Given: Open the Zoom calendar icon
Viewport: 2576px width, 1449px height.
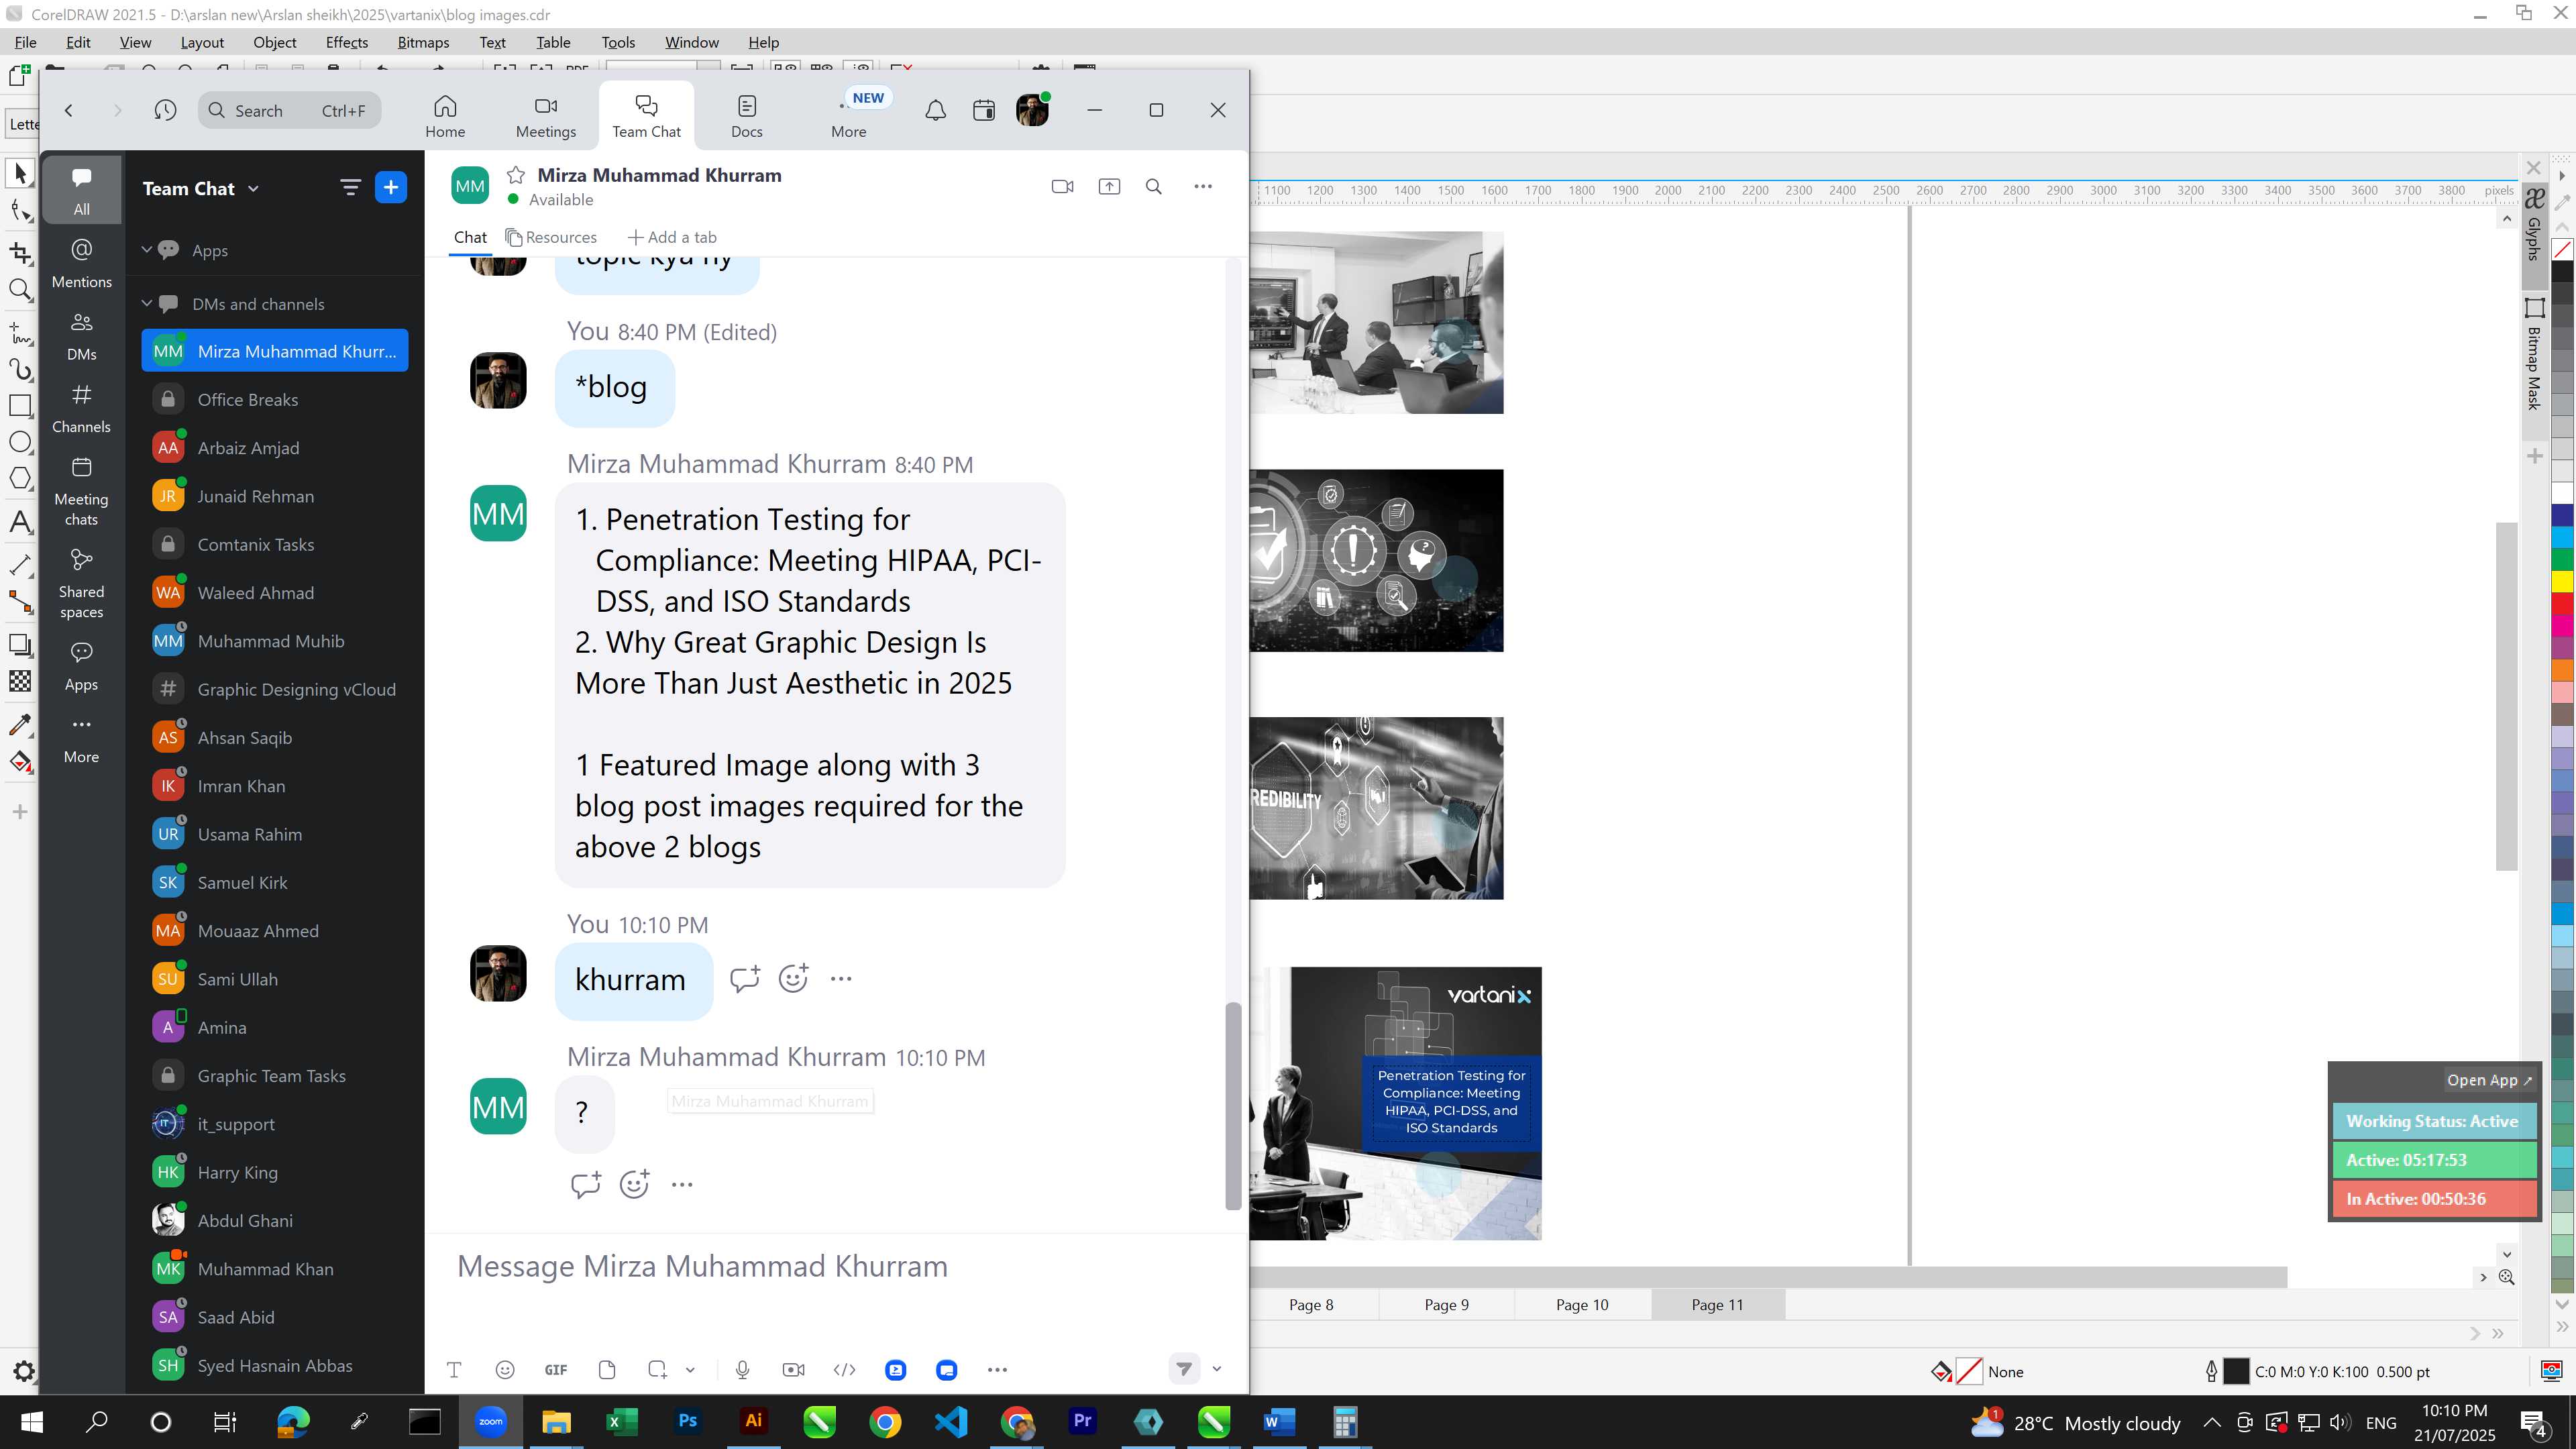Looking at the screenshot, I should 984,110.
